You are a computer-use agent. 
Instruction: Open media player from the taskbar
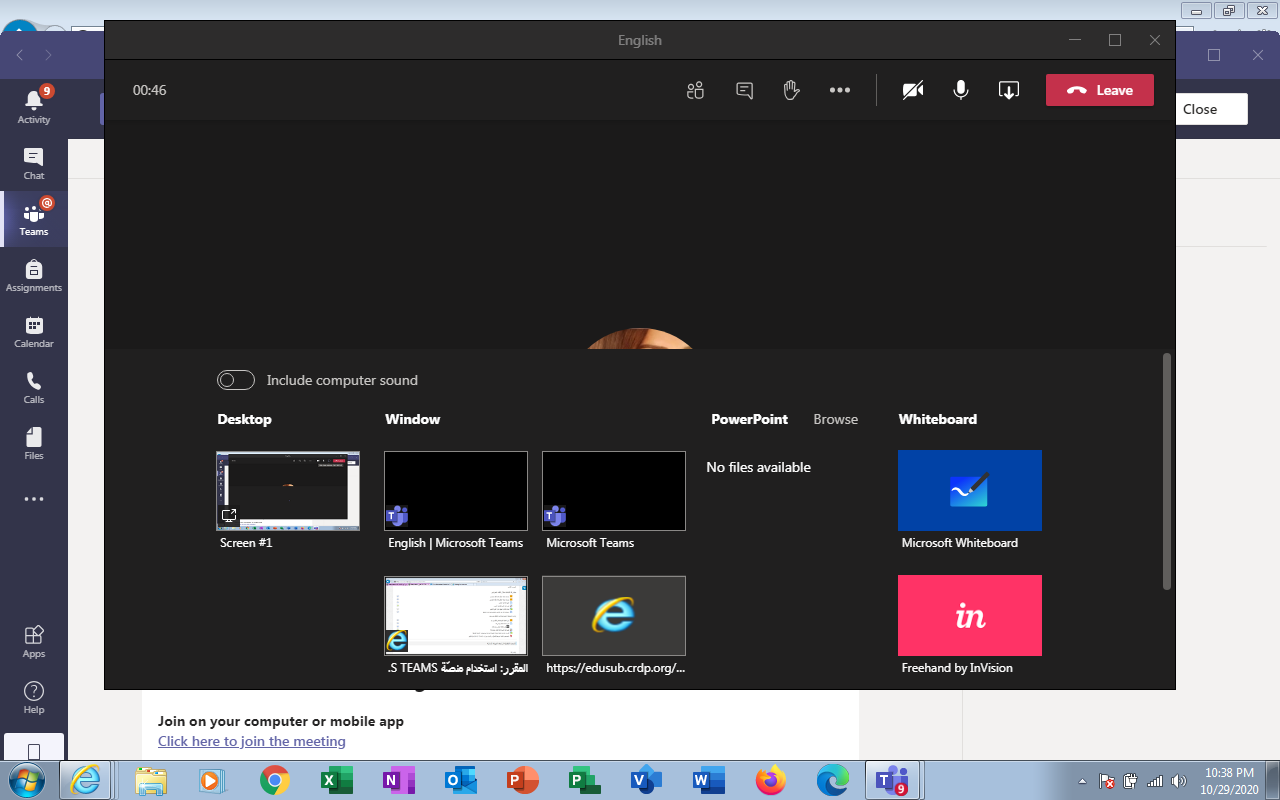[x=213, y=780]
